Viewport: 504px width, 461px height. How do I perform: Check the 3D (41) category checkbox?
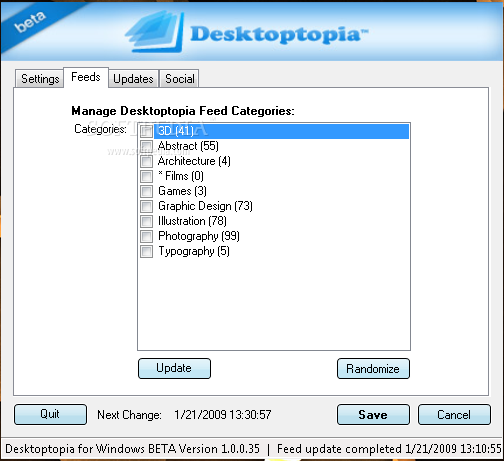146,131
